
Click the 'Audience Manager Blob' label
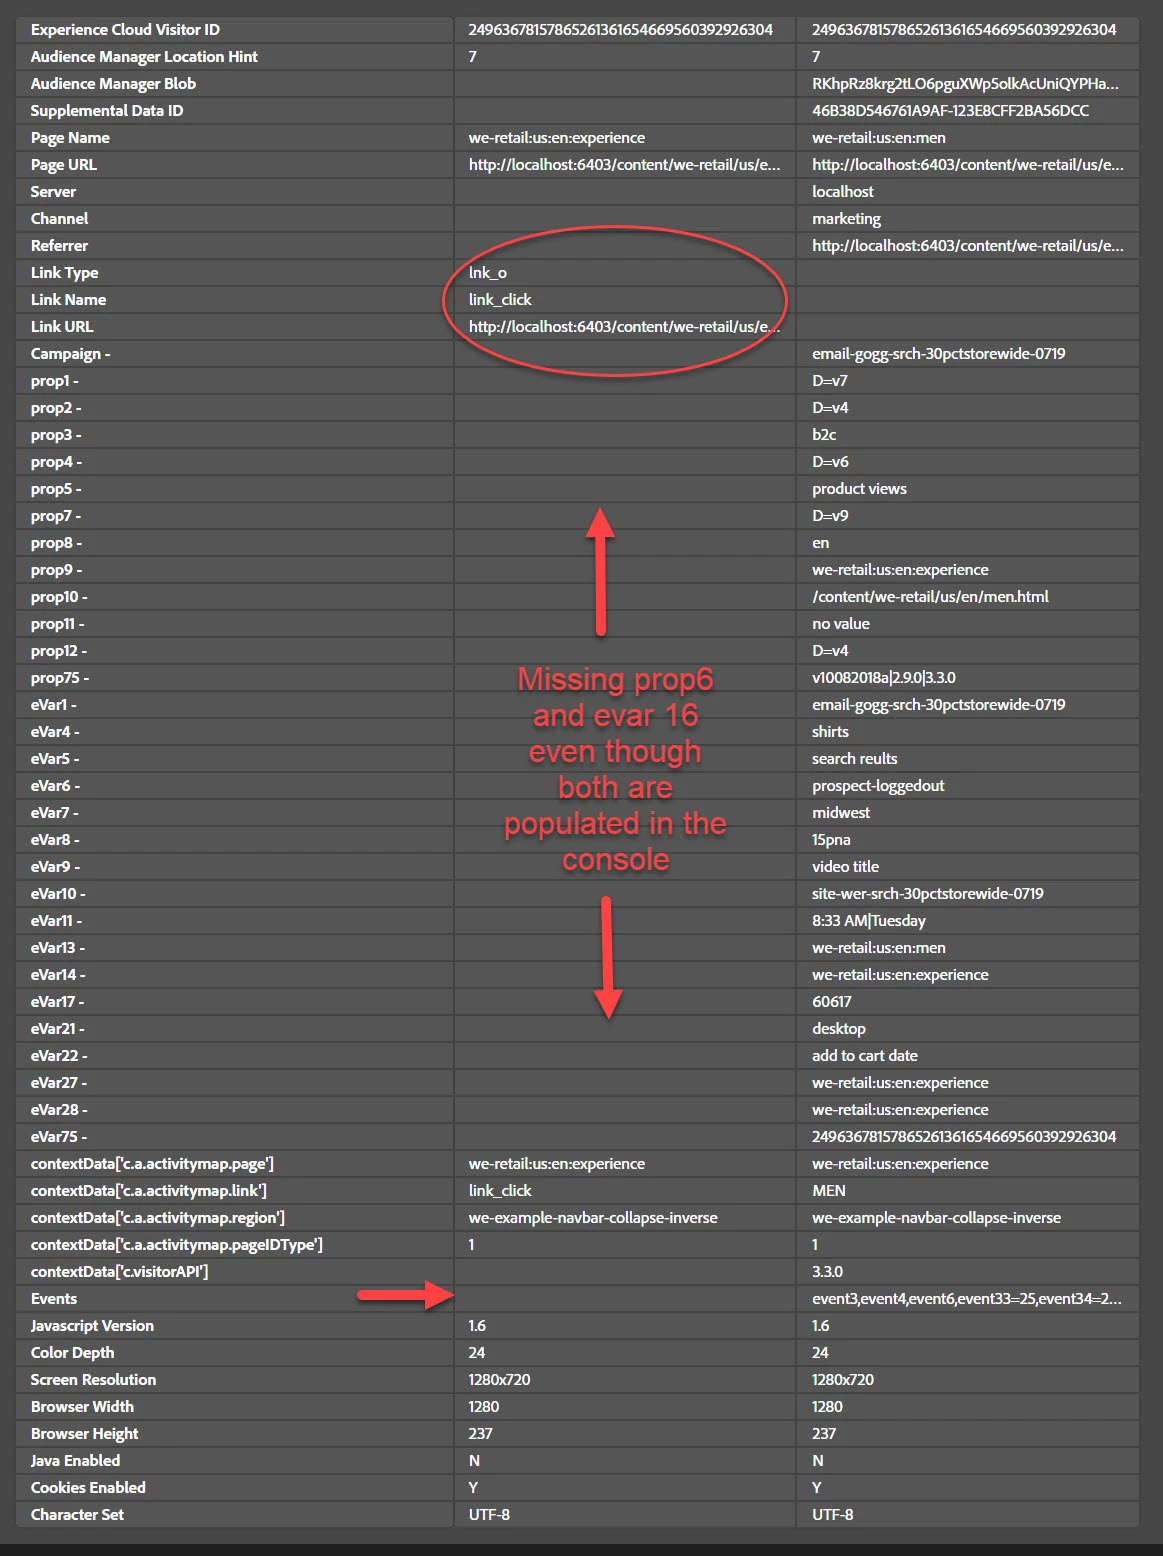point(113,84)
